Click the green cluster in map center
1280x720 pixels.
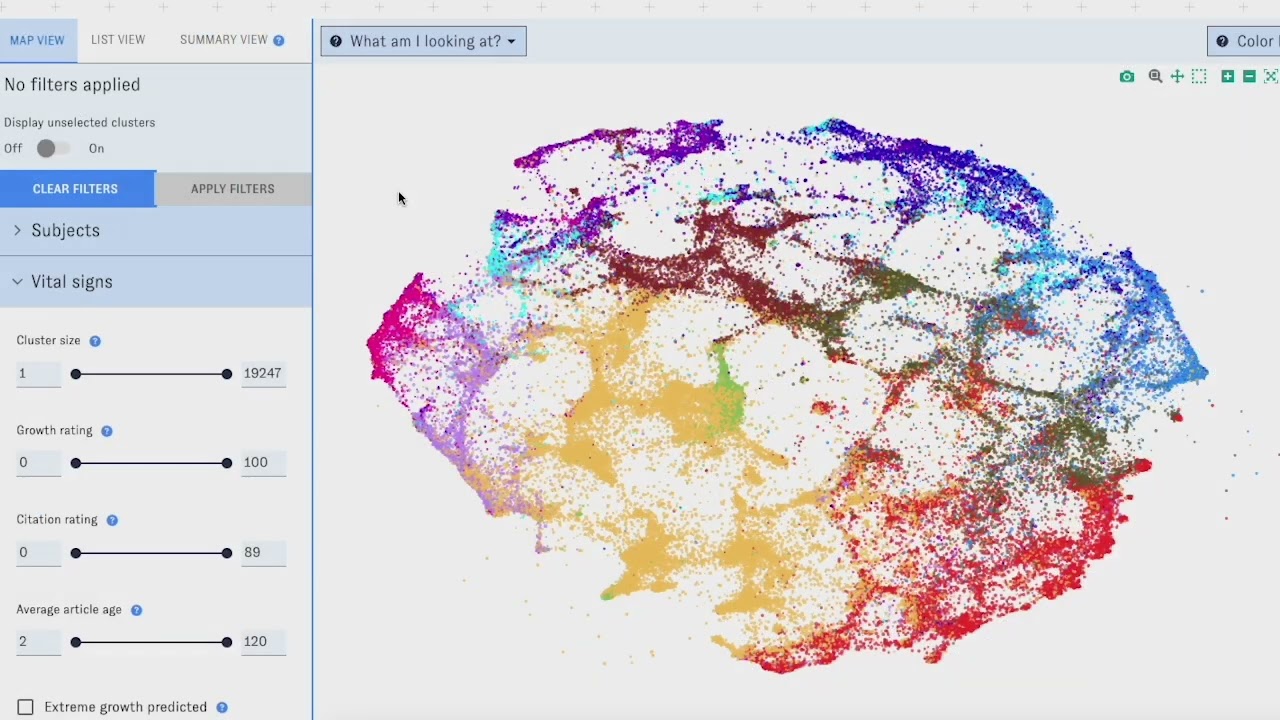tap(728, 390)
